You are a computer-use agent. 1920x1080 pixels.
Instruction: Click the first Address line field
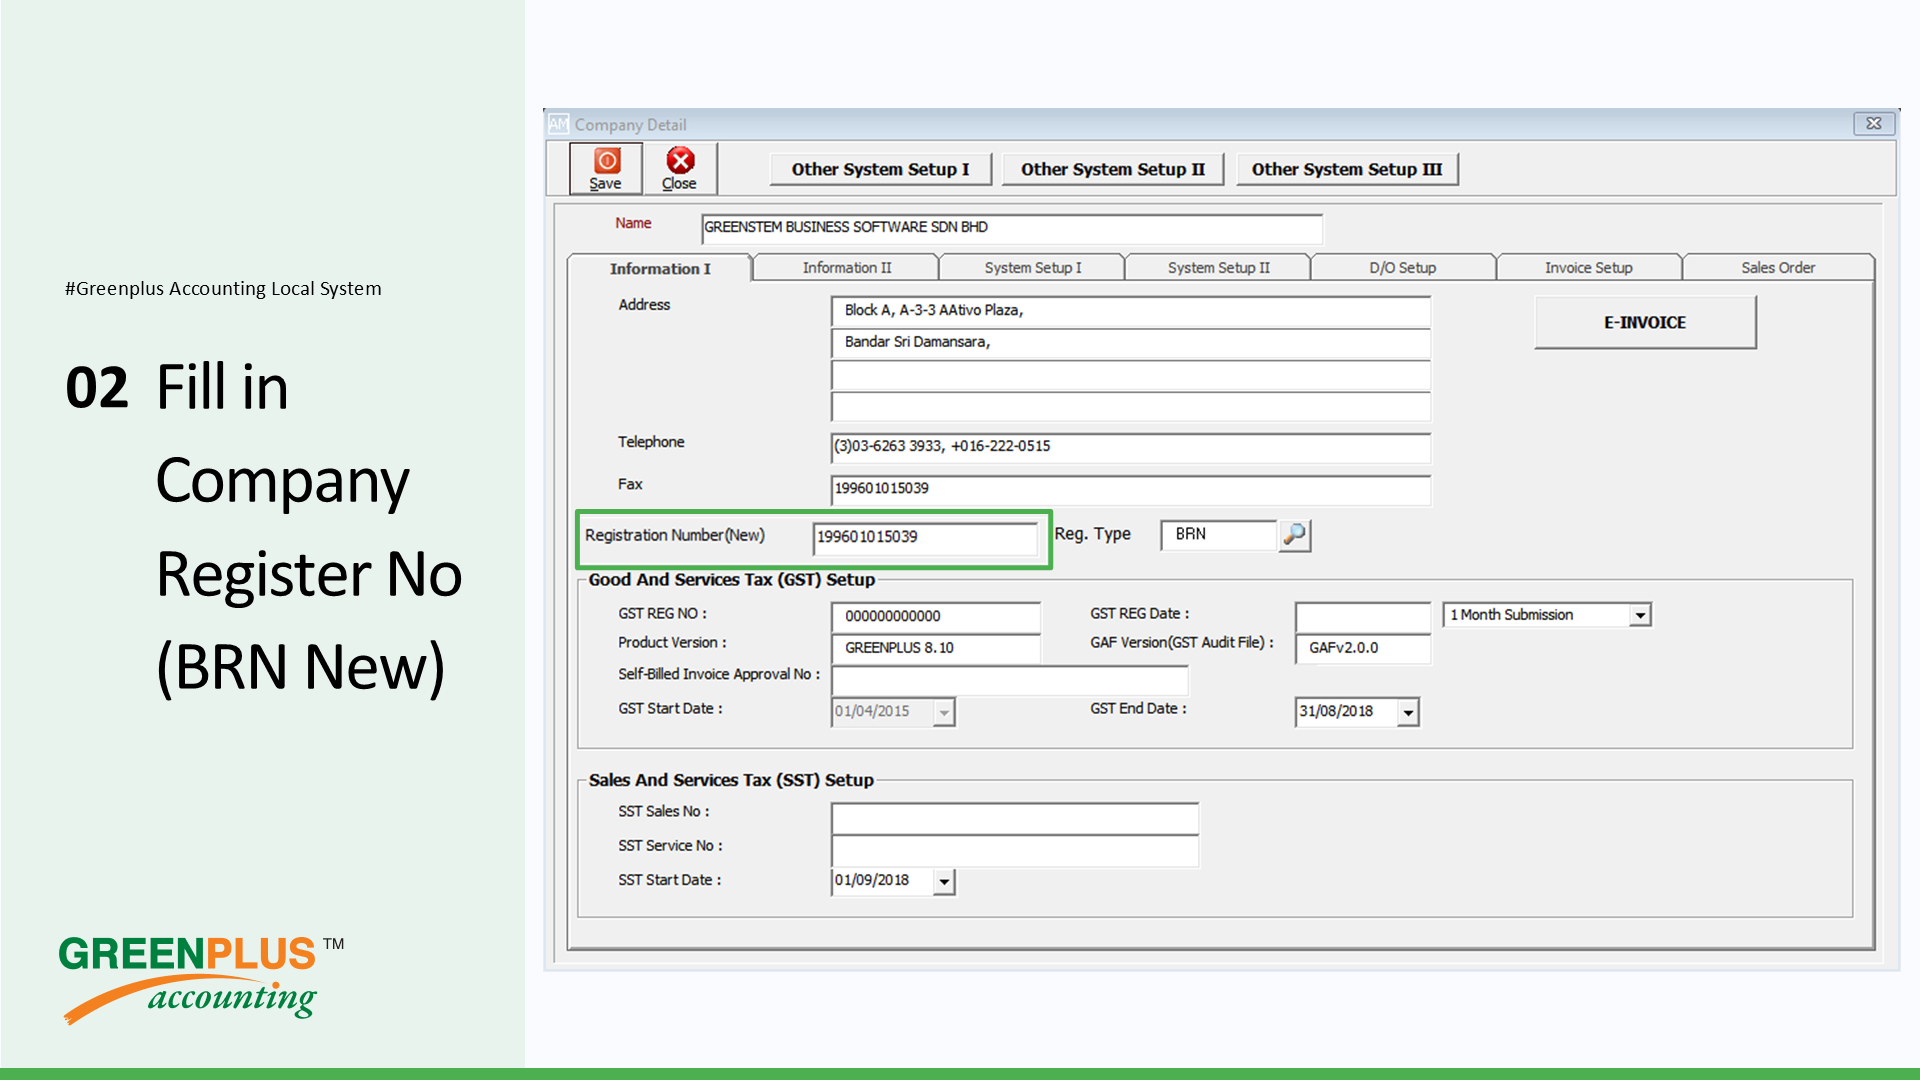point(1130,311)
